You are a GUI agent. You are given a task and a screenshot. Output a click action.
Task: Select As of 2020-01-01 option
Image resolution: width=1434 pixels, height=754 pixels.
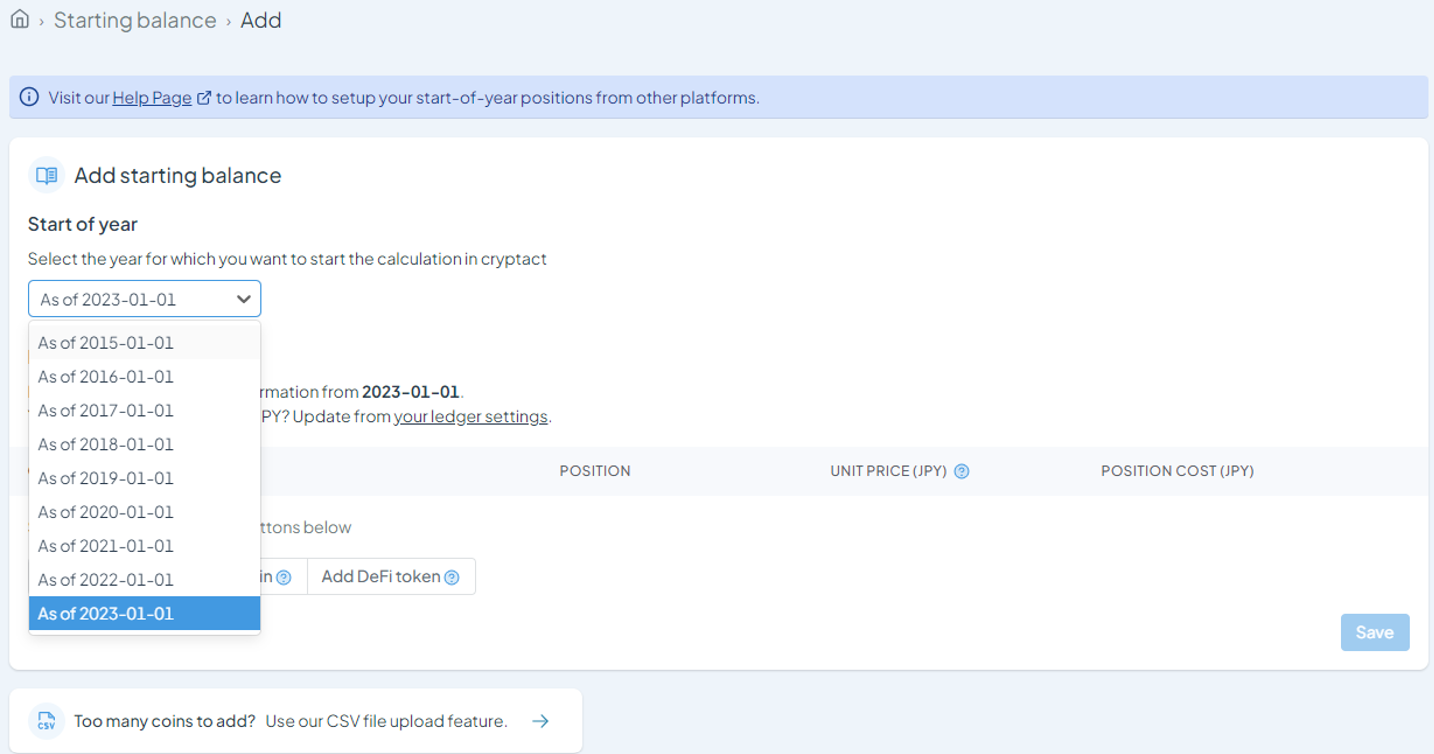pyautogui.click(x=144, y=512)
